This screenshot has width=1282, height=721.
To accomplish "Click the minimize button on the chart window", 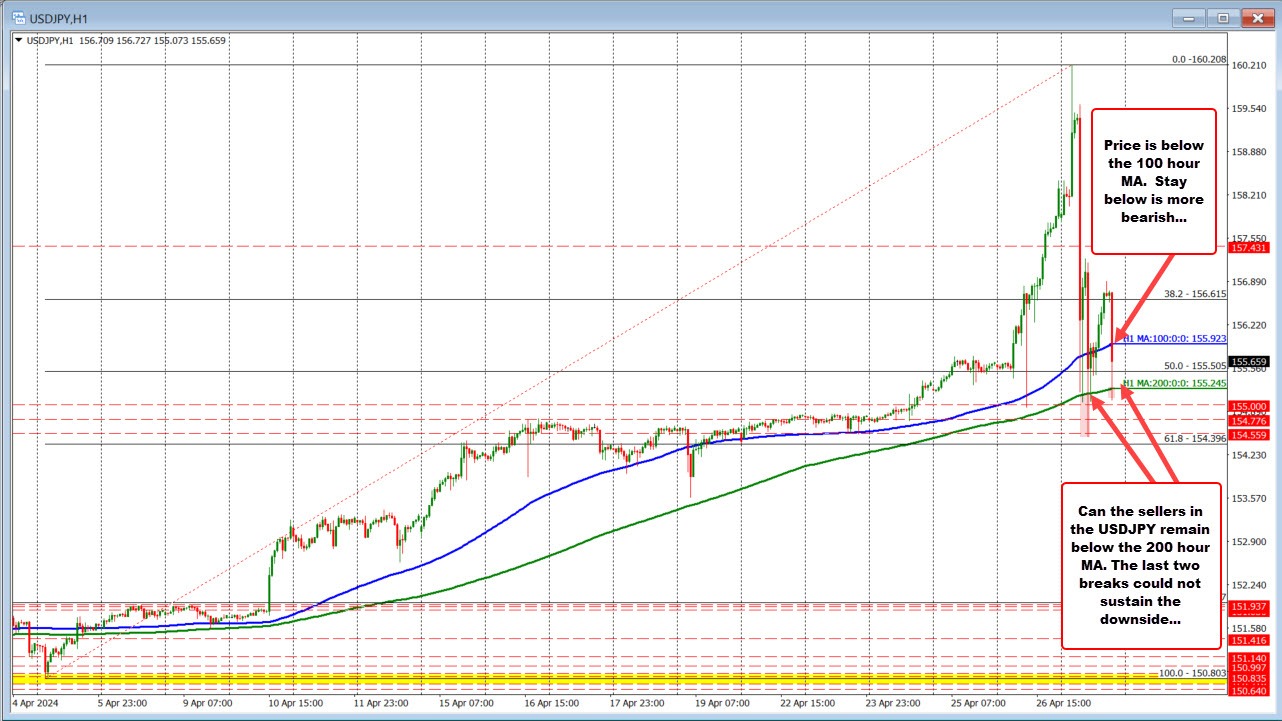I will coord(1187,17).
